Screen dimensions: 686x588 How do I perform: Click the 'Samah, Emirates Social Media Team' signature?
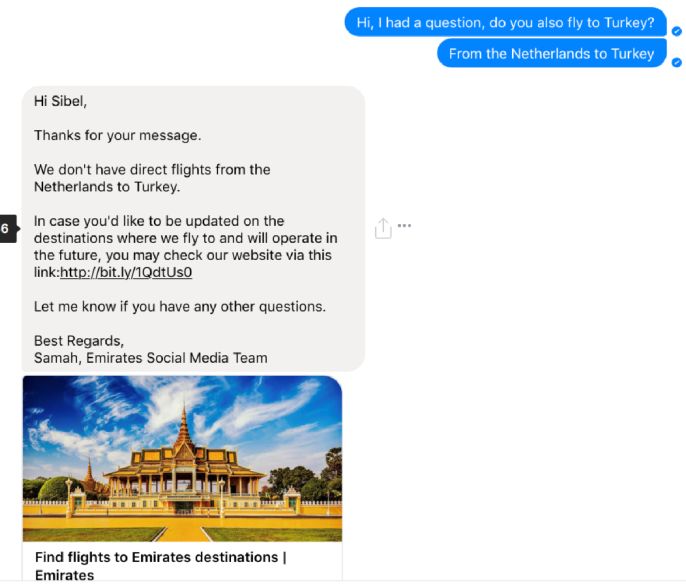point(150,358)
